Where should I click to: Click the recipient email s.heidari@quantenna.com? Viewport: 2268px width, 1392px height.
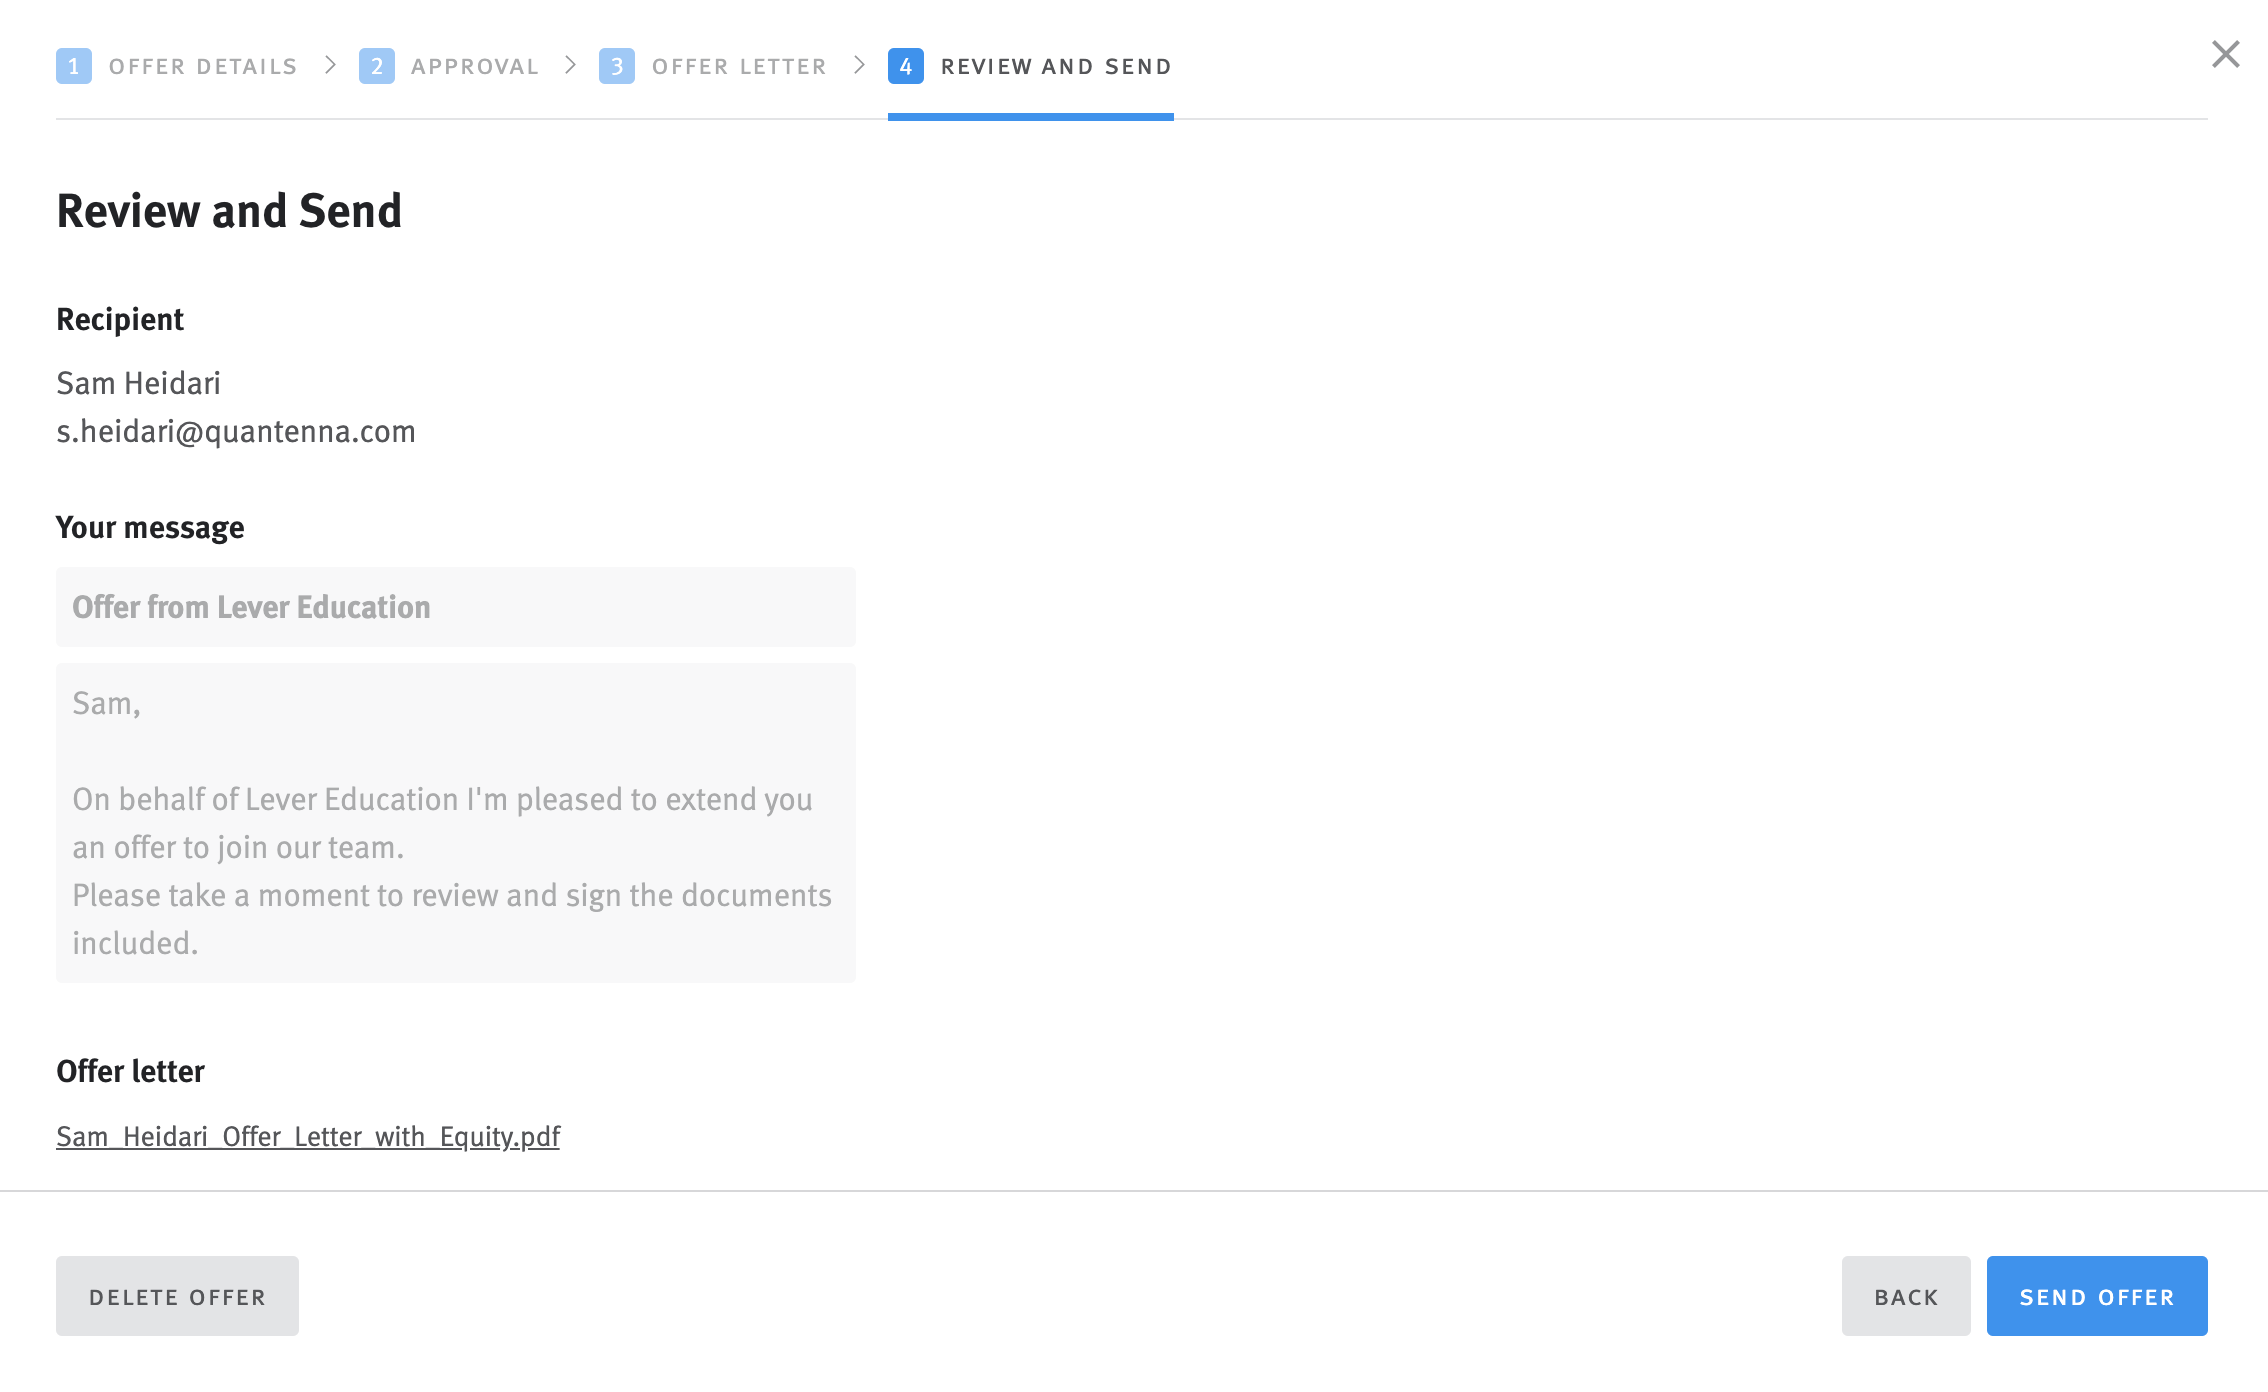(236, 430)
